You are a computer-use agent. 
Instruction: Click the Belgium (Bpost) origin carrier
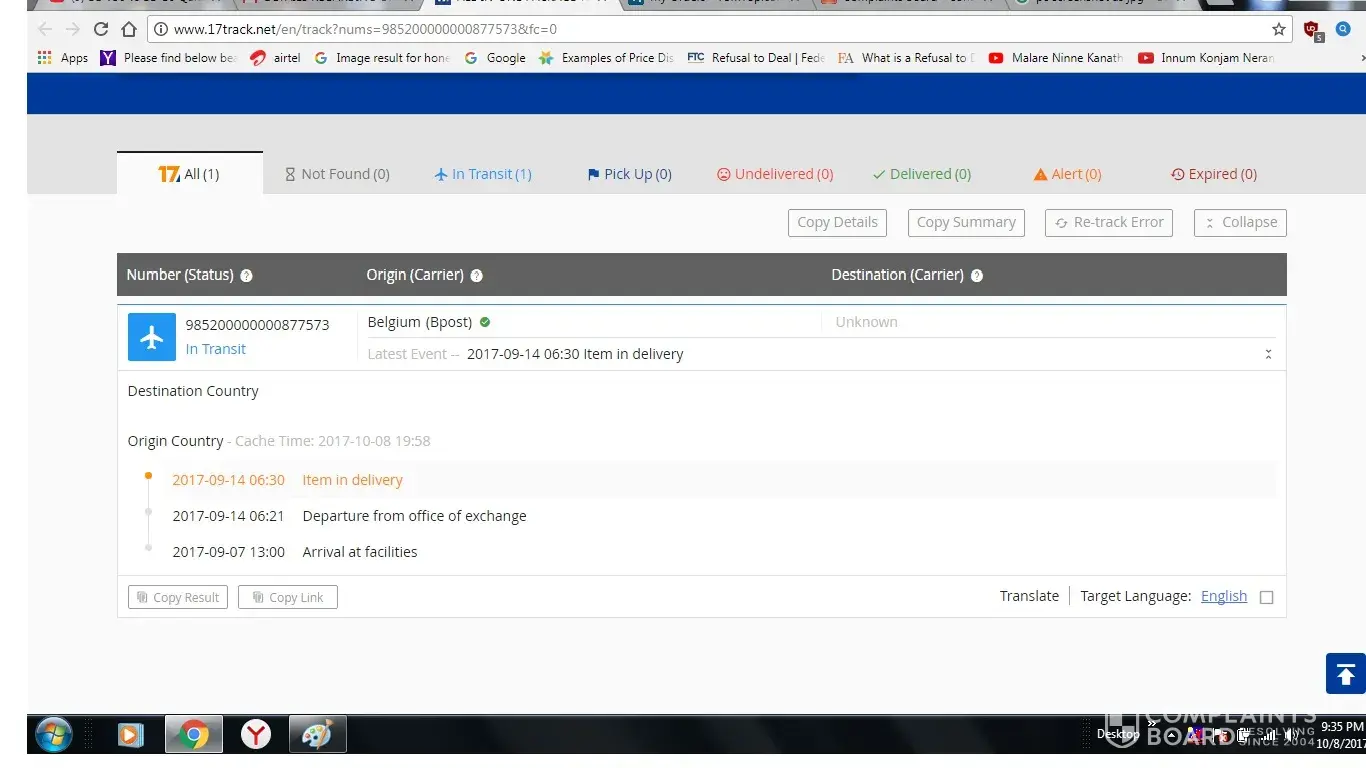click(x=420, y=322)
